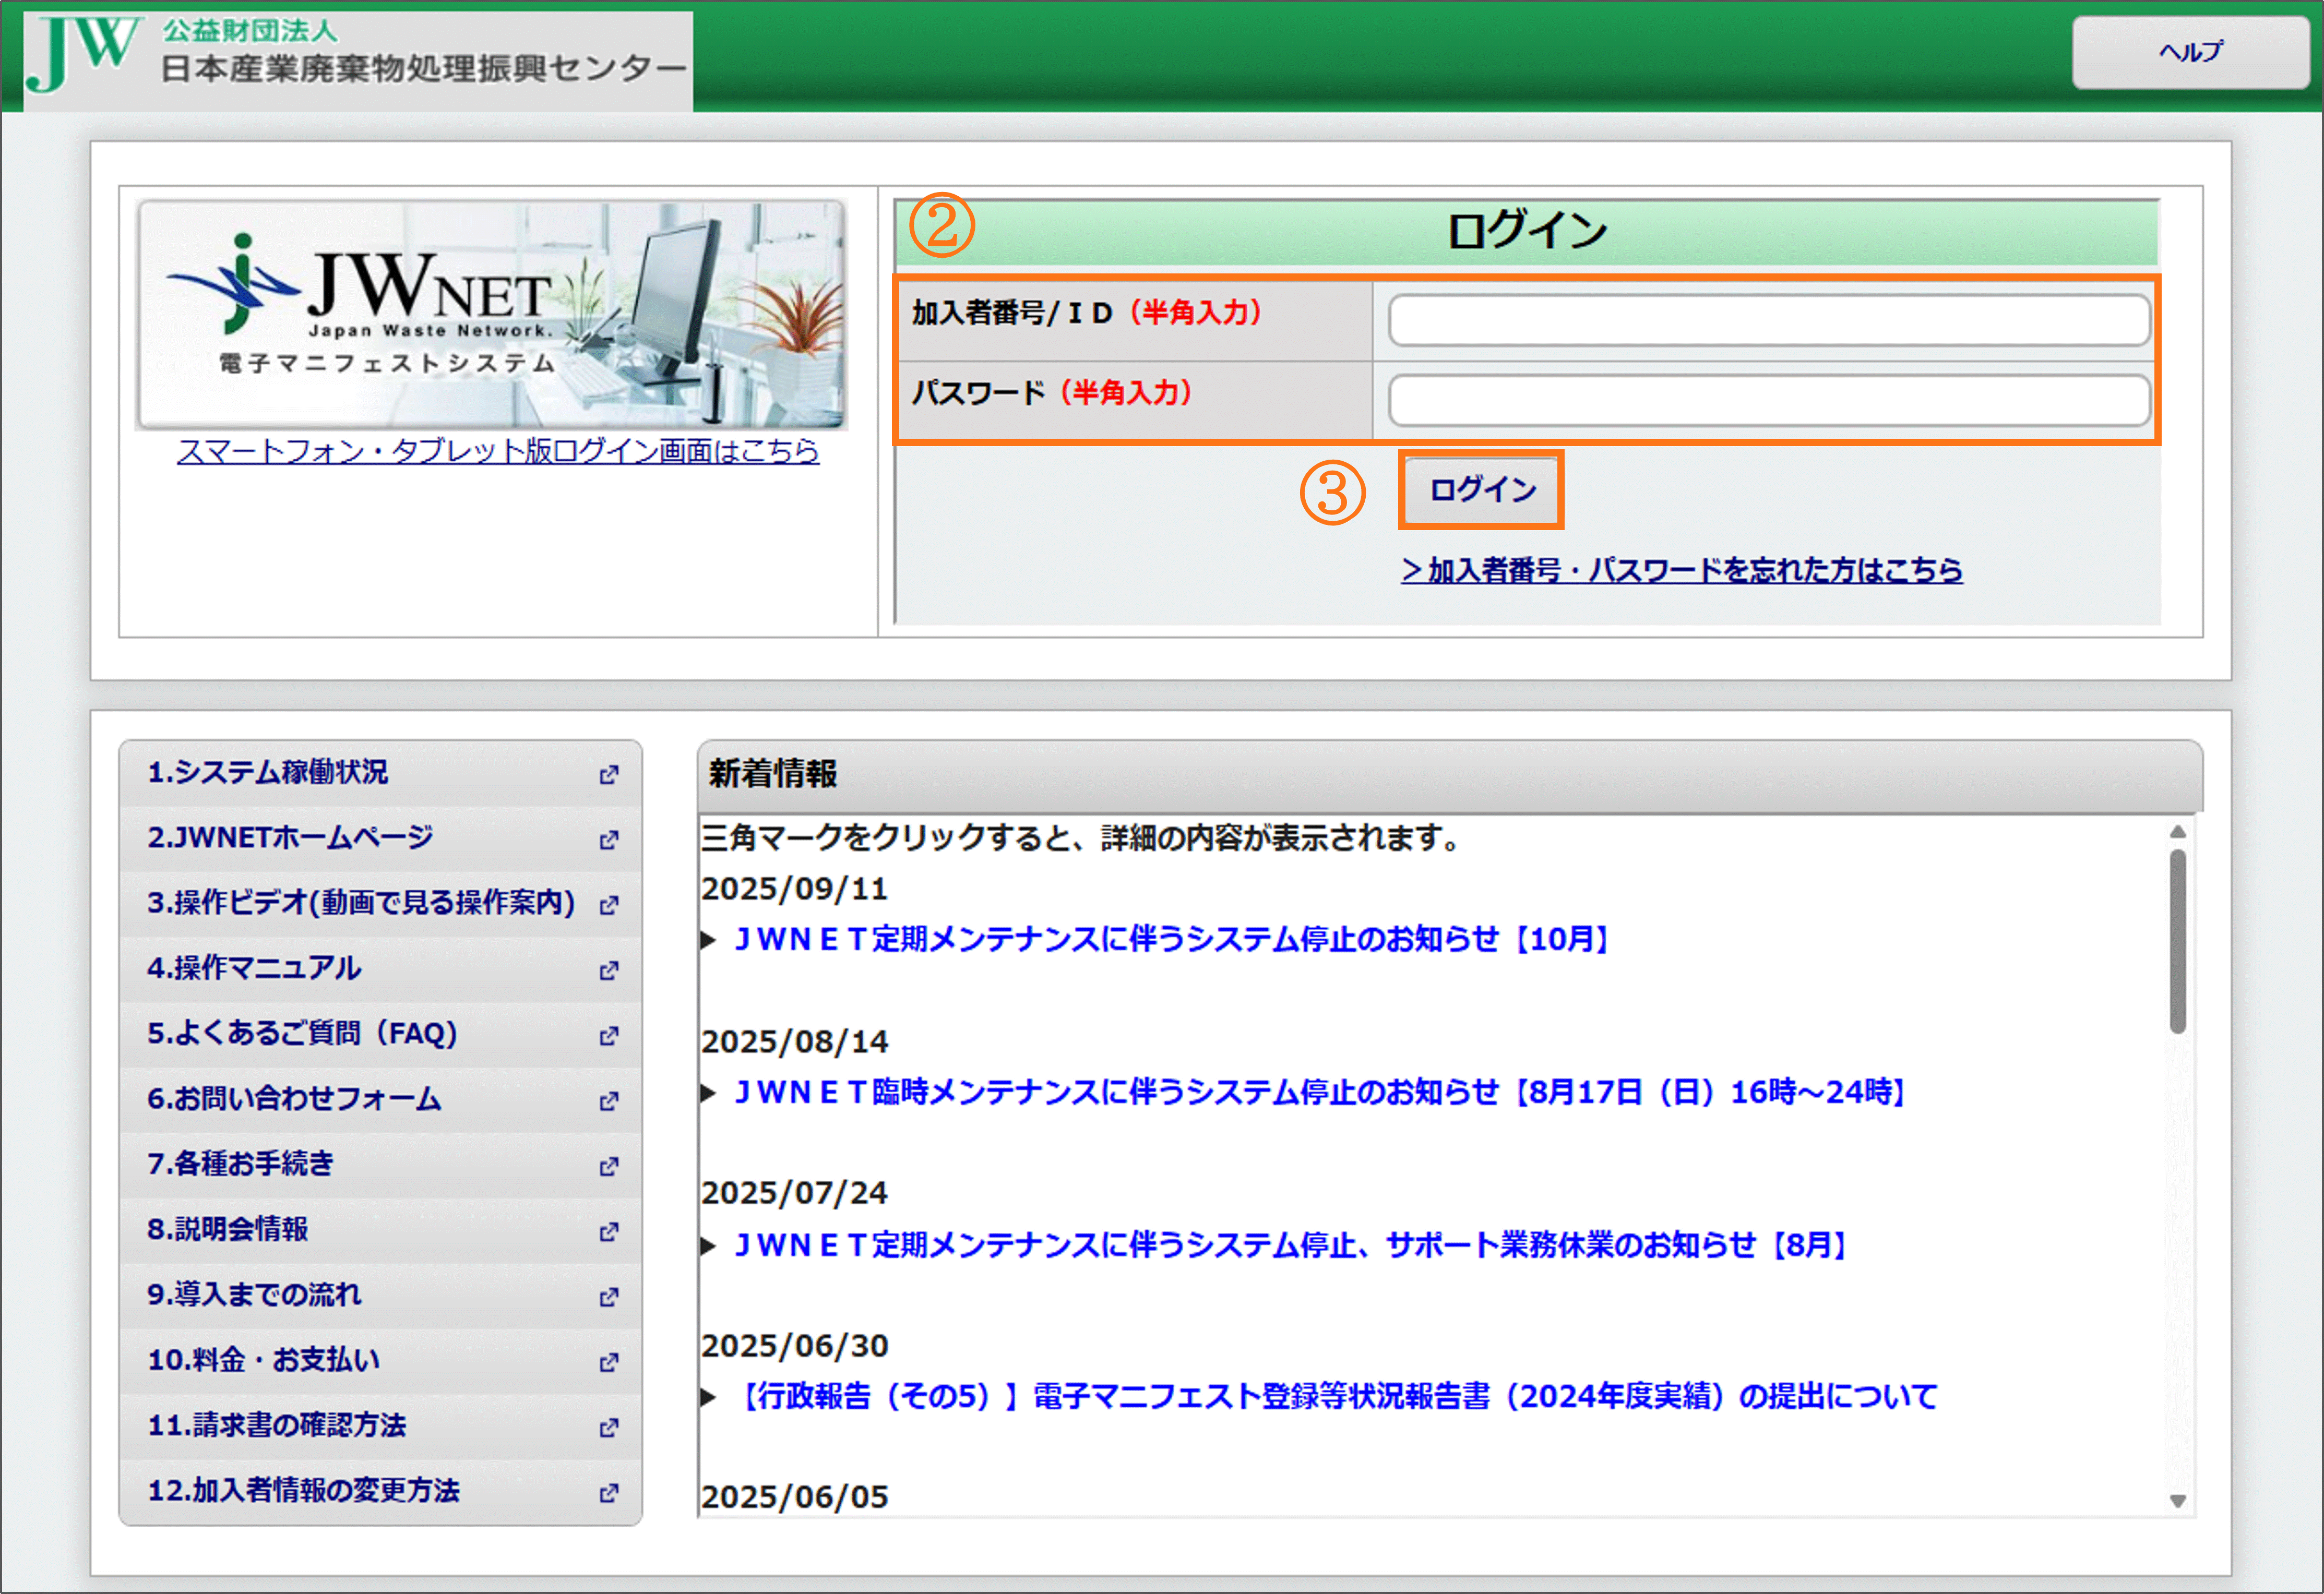Viewport: 2324px width, 1594px height.
Task: Click external-link icon beside 操作マニュアル
Action: [x=608, y=970]
